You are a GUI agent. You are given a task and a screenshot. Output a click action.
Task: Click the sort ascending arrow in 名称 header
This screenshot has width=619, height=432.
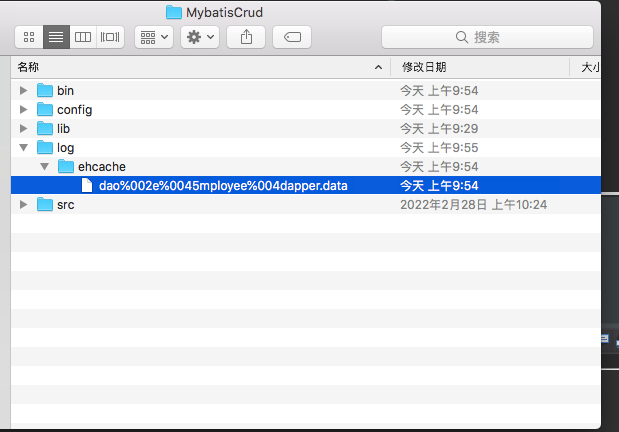point(378,67)
